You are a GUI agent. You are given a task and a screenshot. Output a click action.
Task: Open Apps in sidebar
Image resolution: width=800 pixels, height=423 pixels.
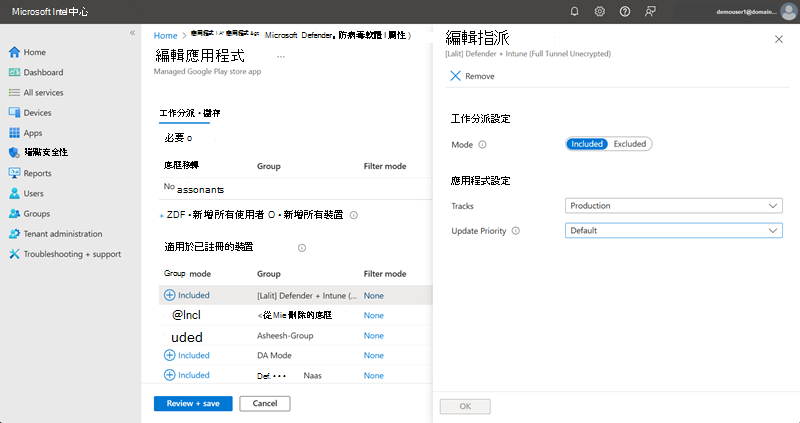click(33, 133)
